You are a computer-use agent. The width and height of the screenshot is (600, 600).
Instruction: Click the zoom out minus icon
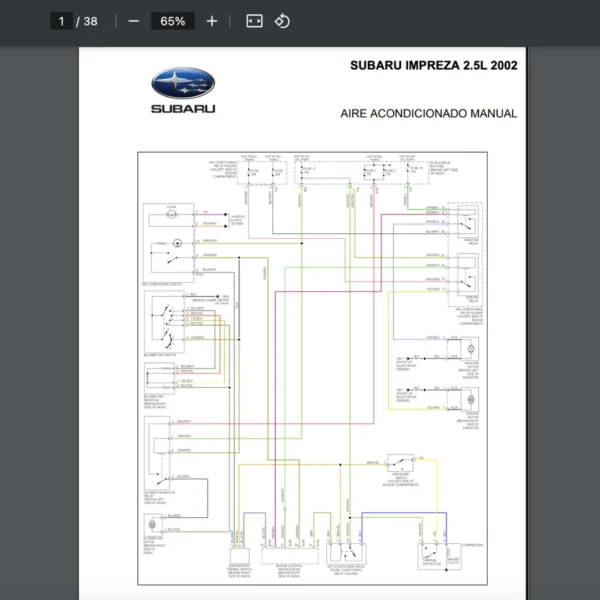pos(134,21)
